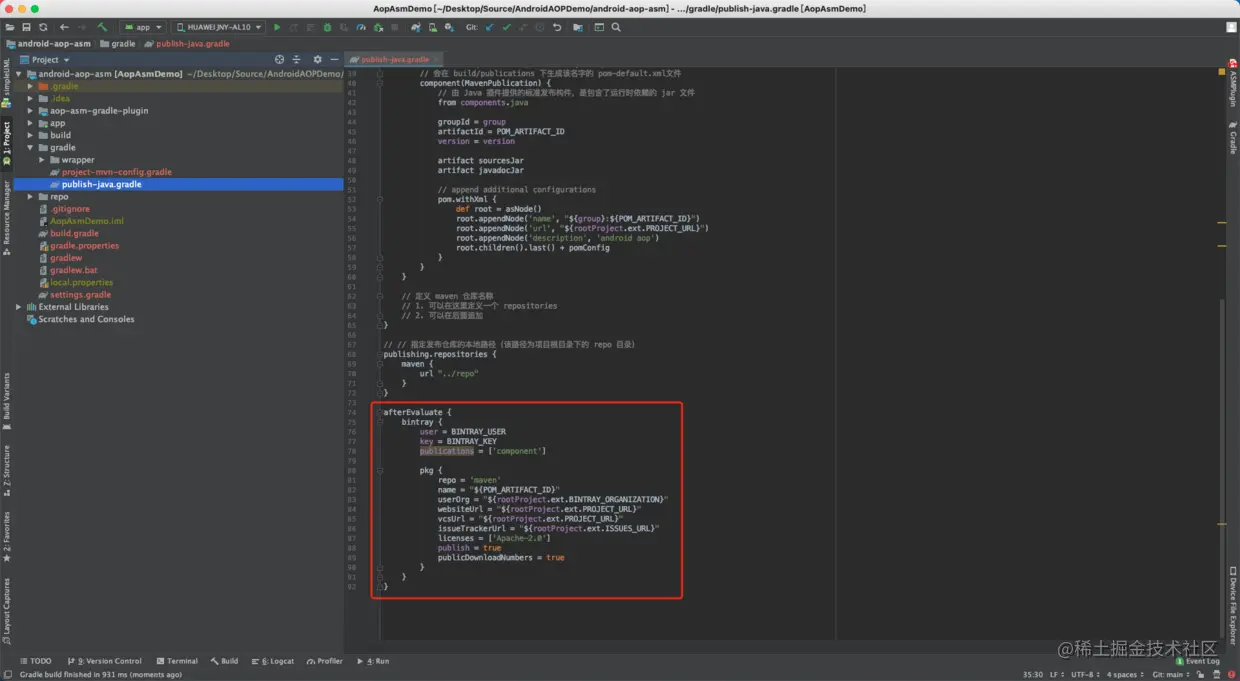Toggle the Favorites side panel
1240x681 pixels.
tap(6, 536)
